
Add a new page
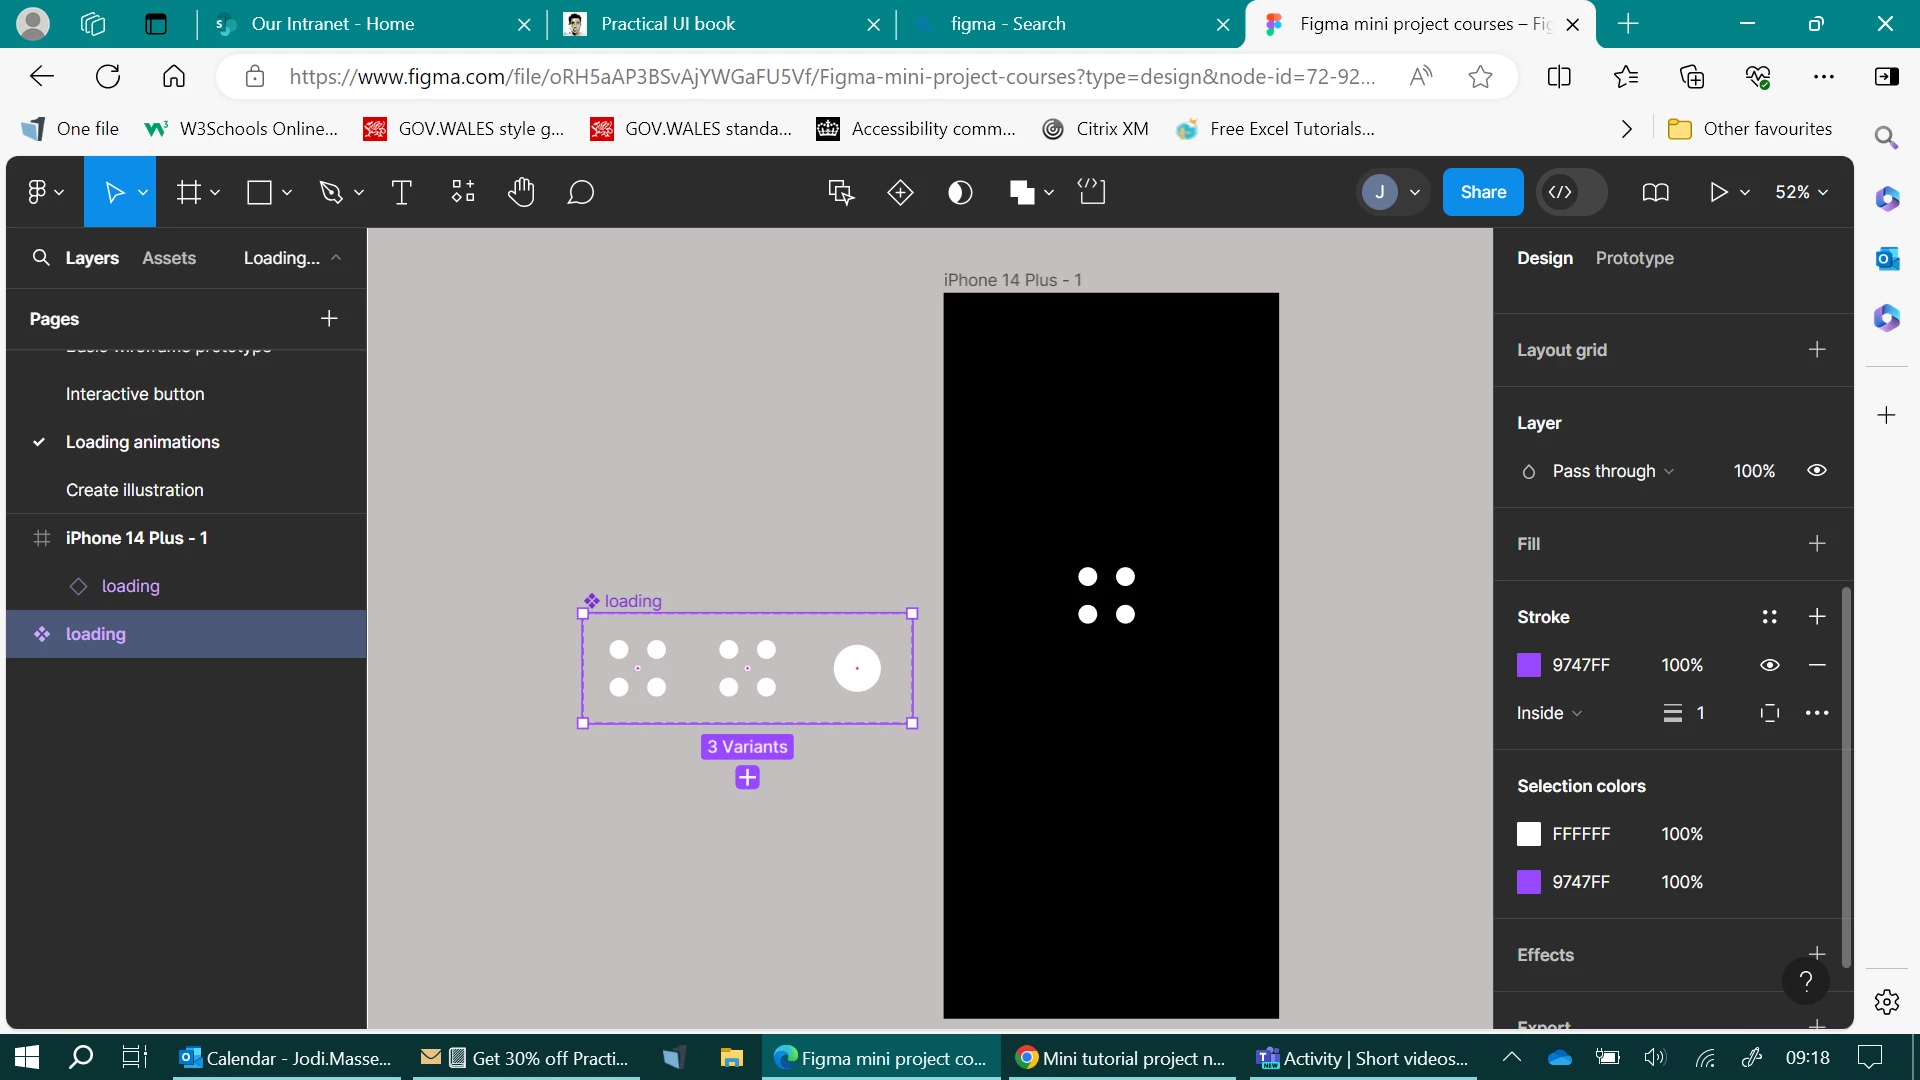pos(329,318)
